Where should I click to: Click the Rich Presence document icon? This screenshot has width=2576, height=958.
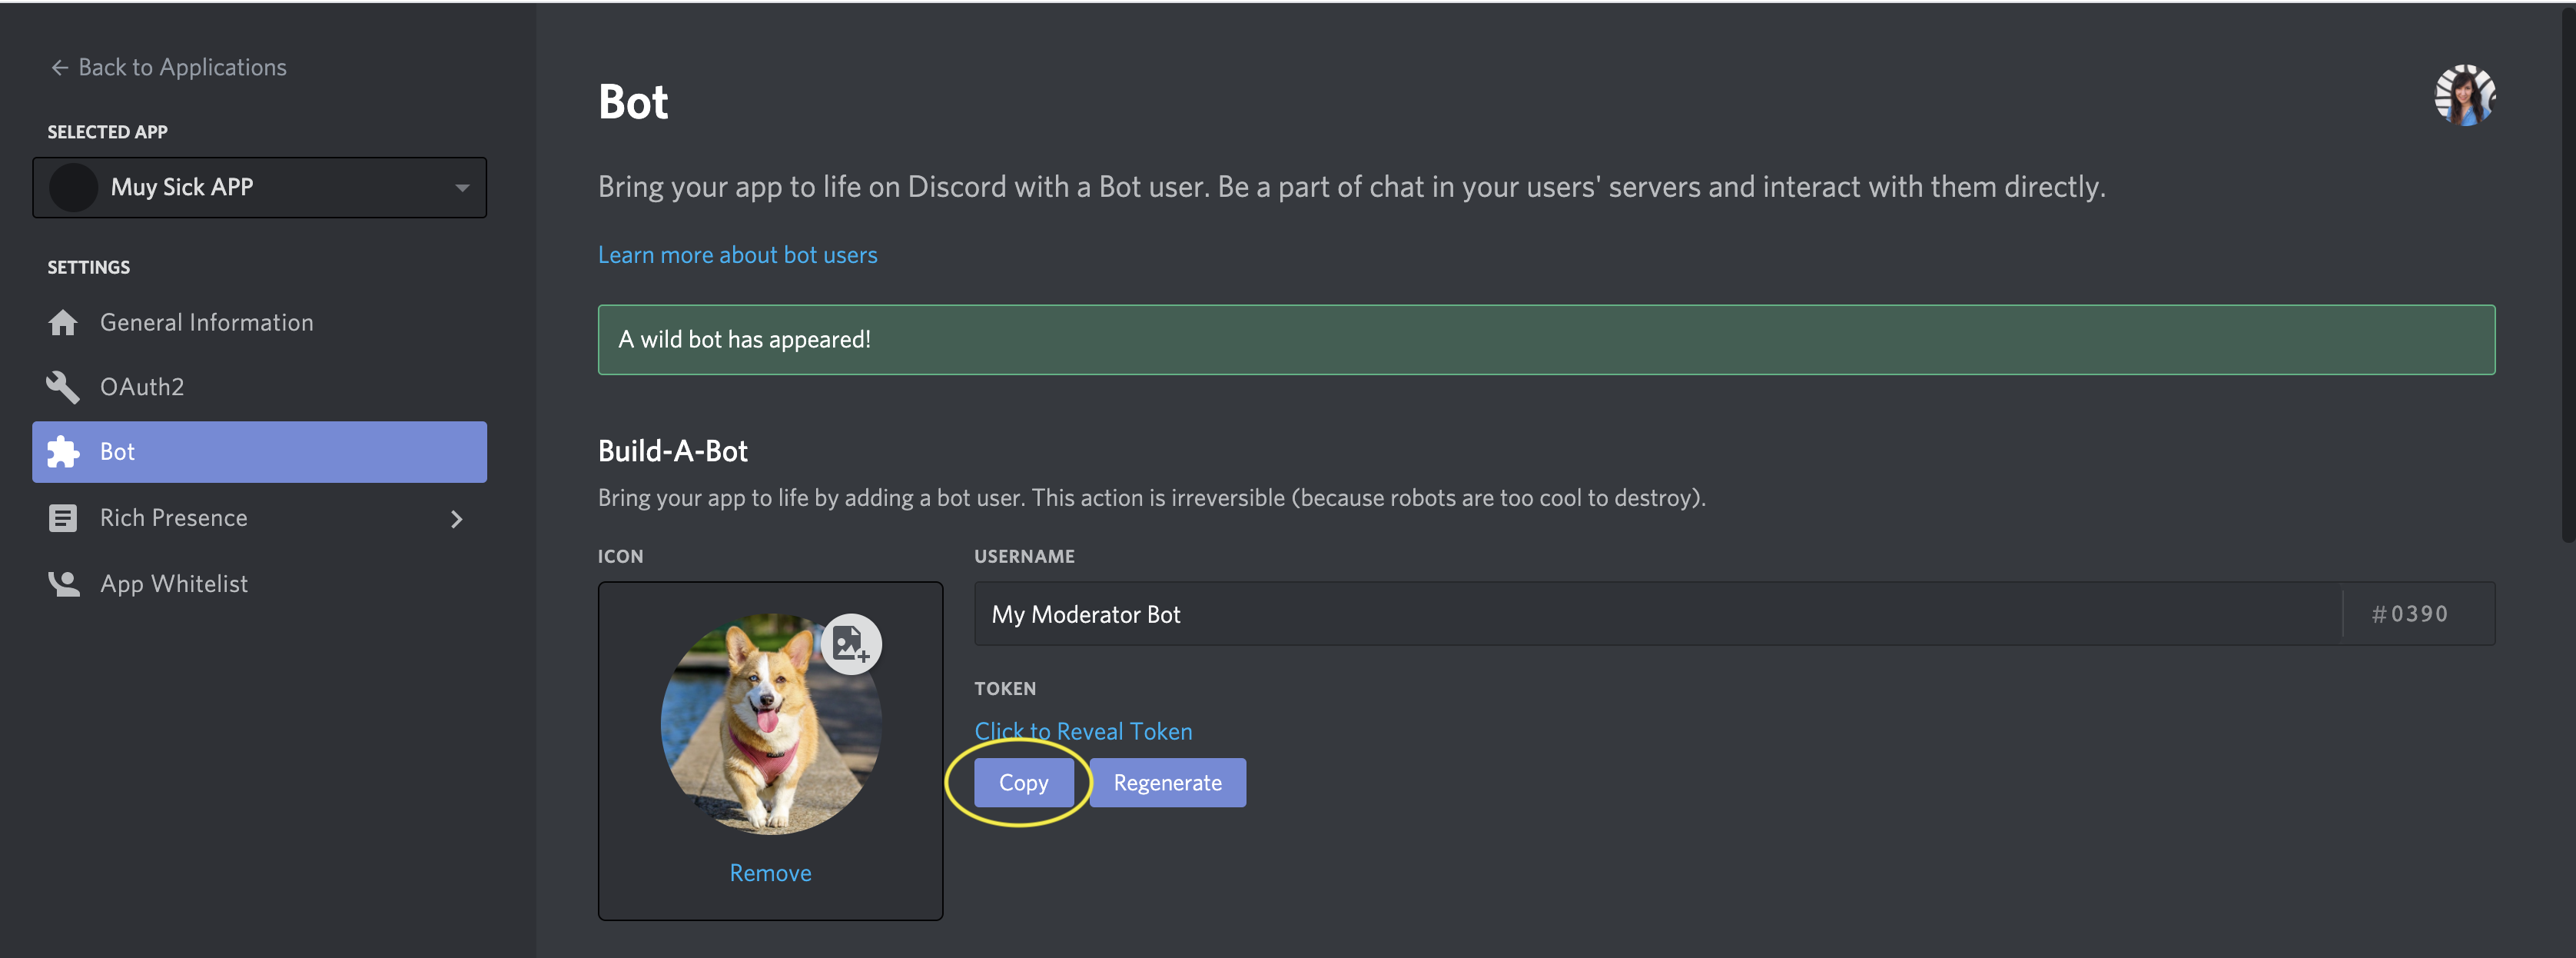coord(61,516)
